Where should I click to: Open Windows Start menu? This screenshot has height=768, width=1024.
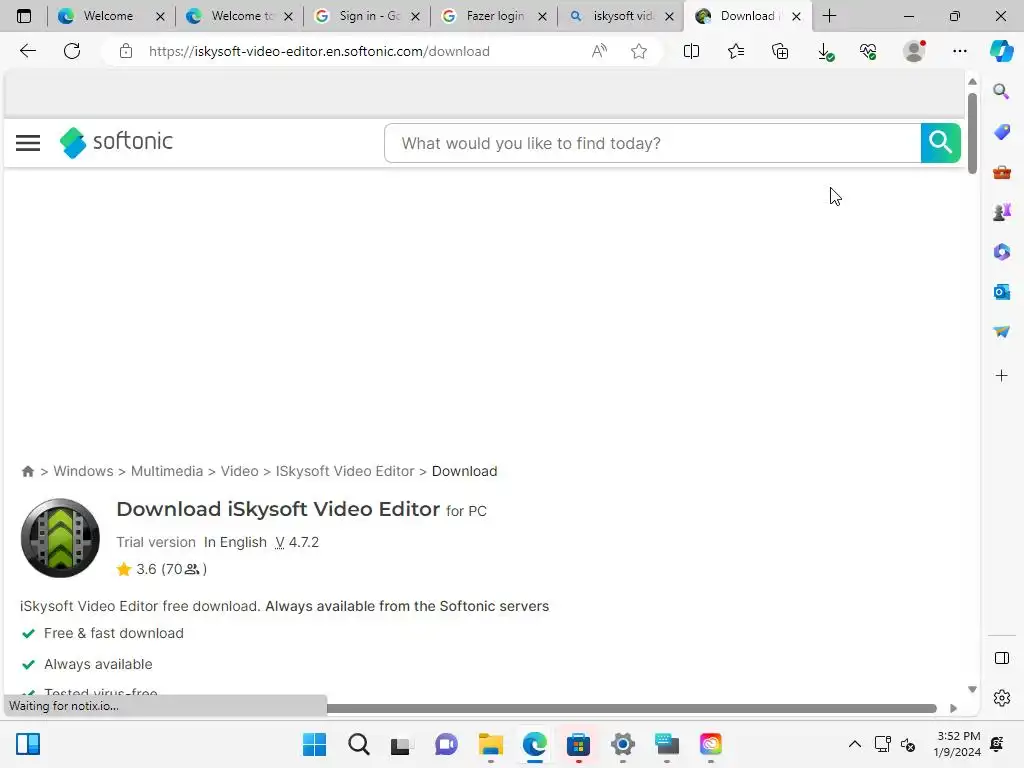[x=314, y=744]
